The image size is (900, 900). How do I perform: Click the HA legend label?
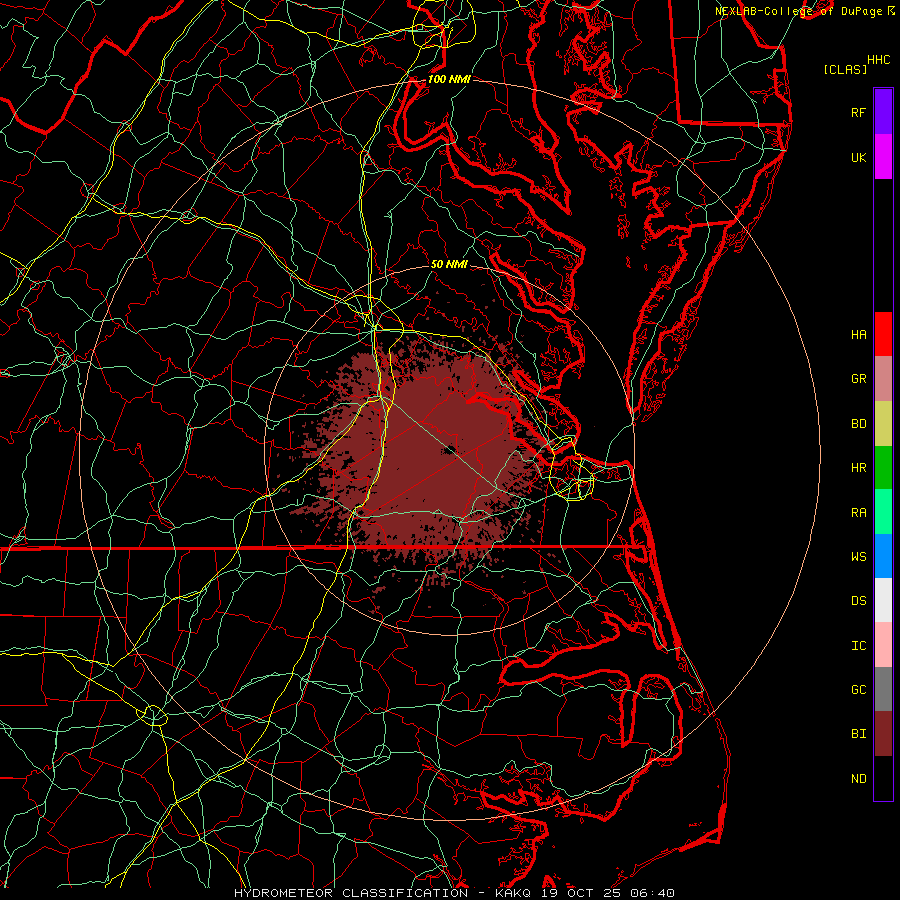coord(858,335)
